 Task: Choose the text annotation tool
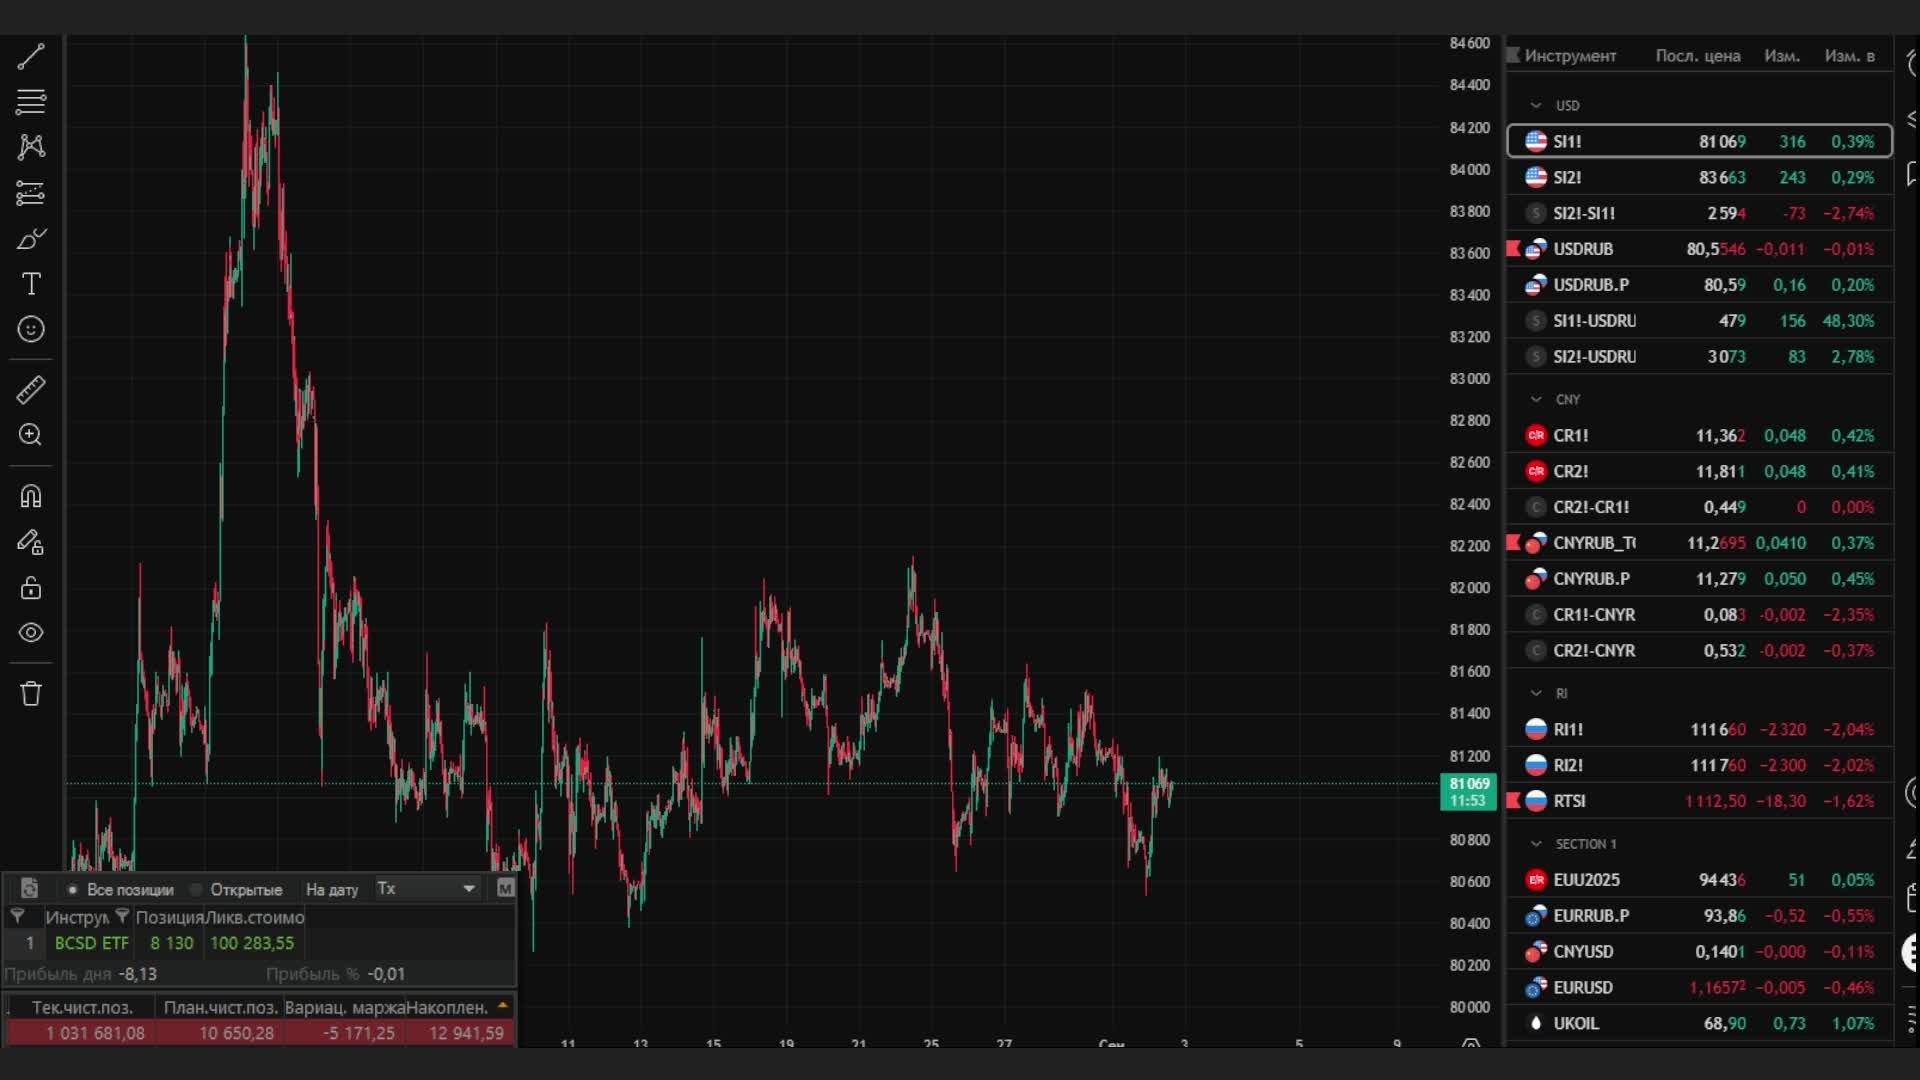tap(31, 284)
